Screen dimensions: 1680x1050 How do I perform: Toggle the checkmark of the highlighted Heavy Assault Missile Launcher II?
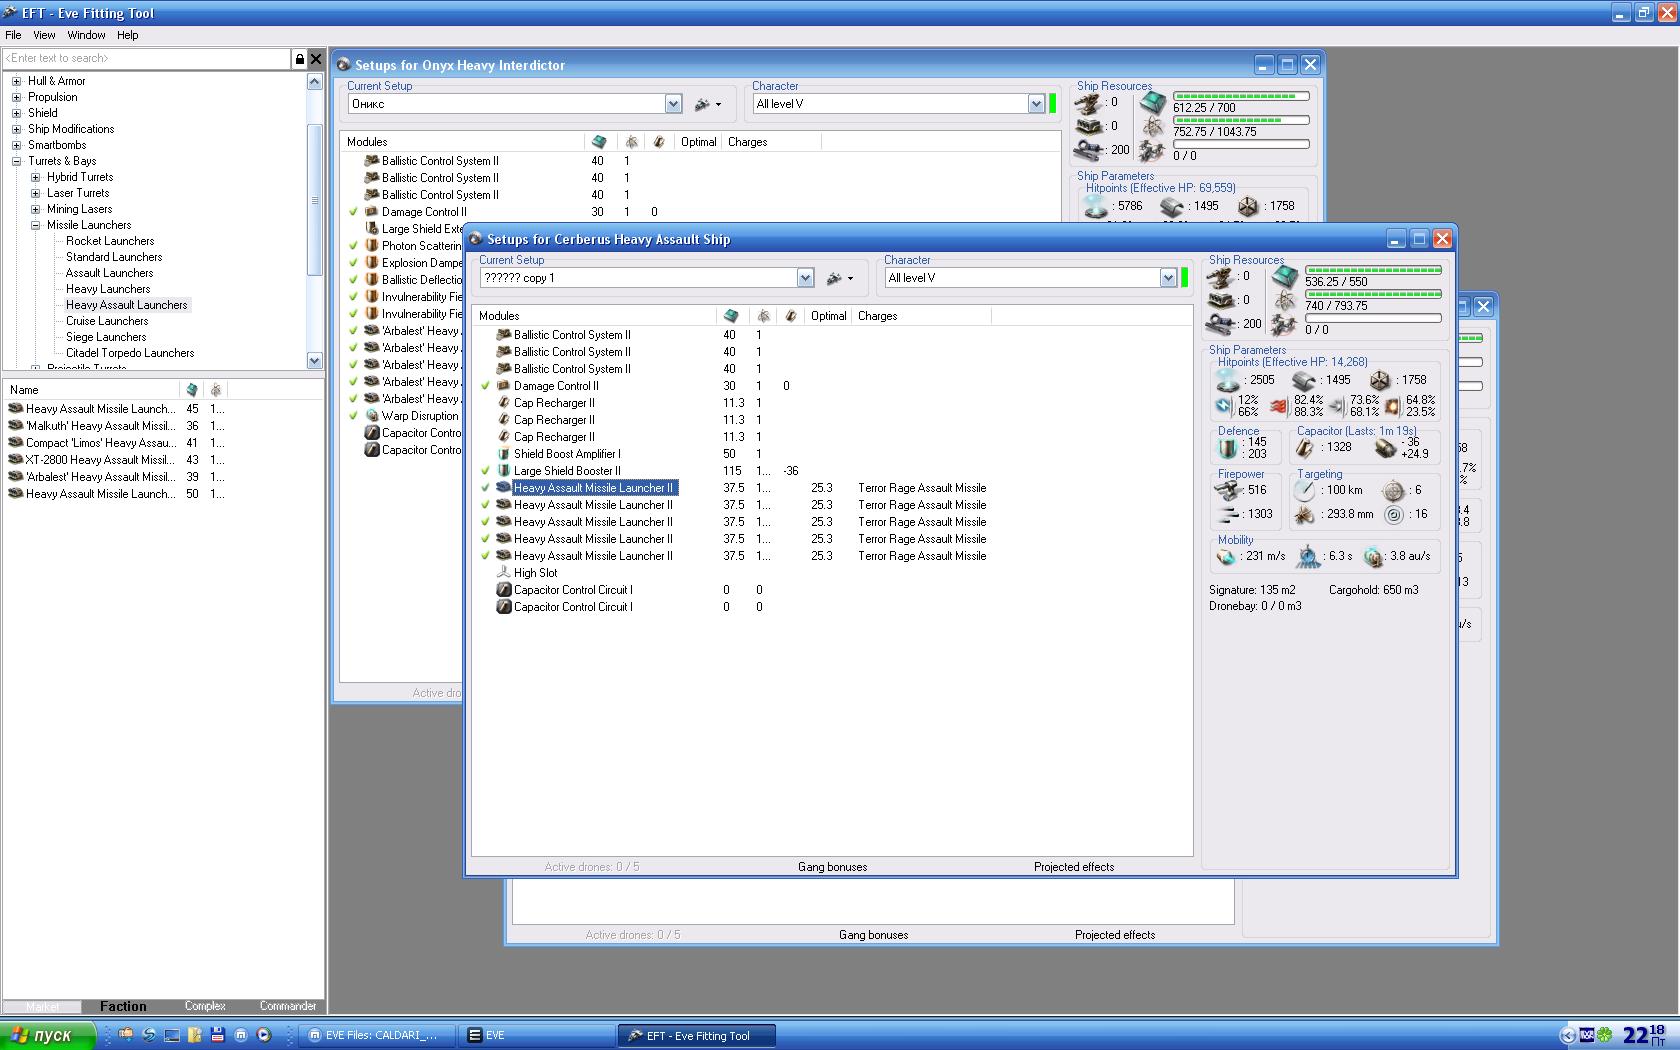pos(485,488)
